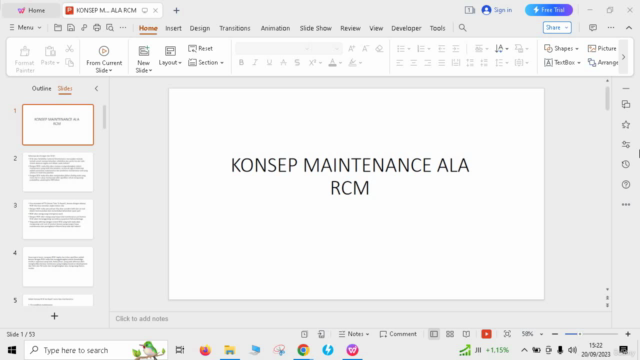Screen dimensions: 640x360
Task: Add a new slide with the plus button
Action: (54, 316)
